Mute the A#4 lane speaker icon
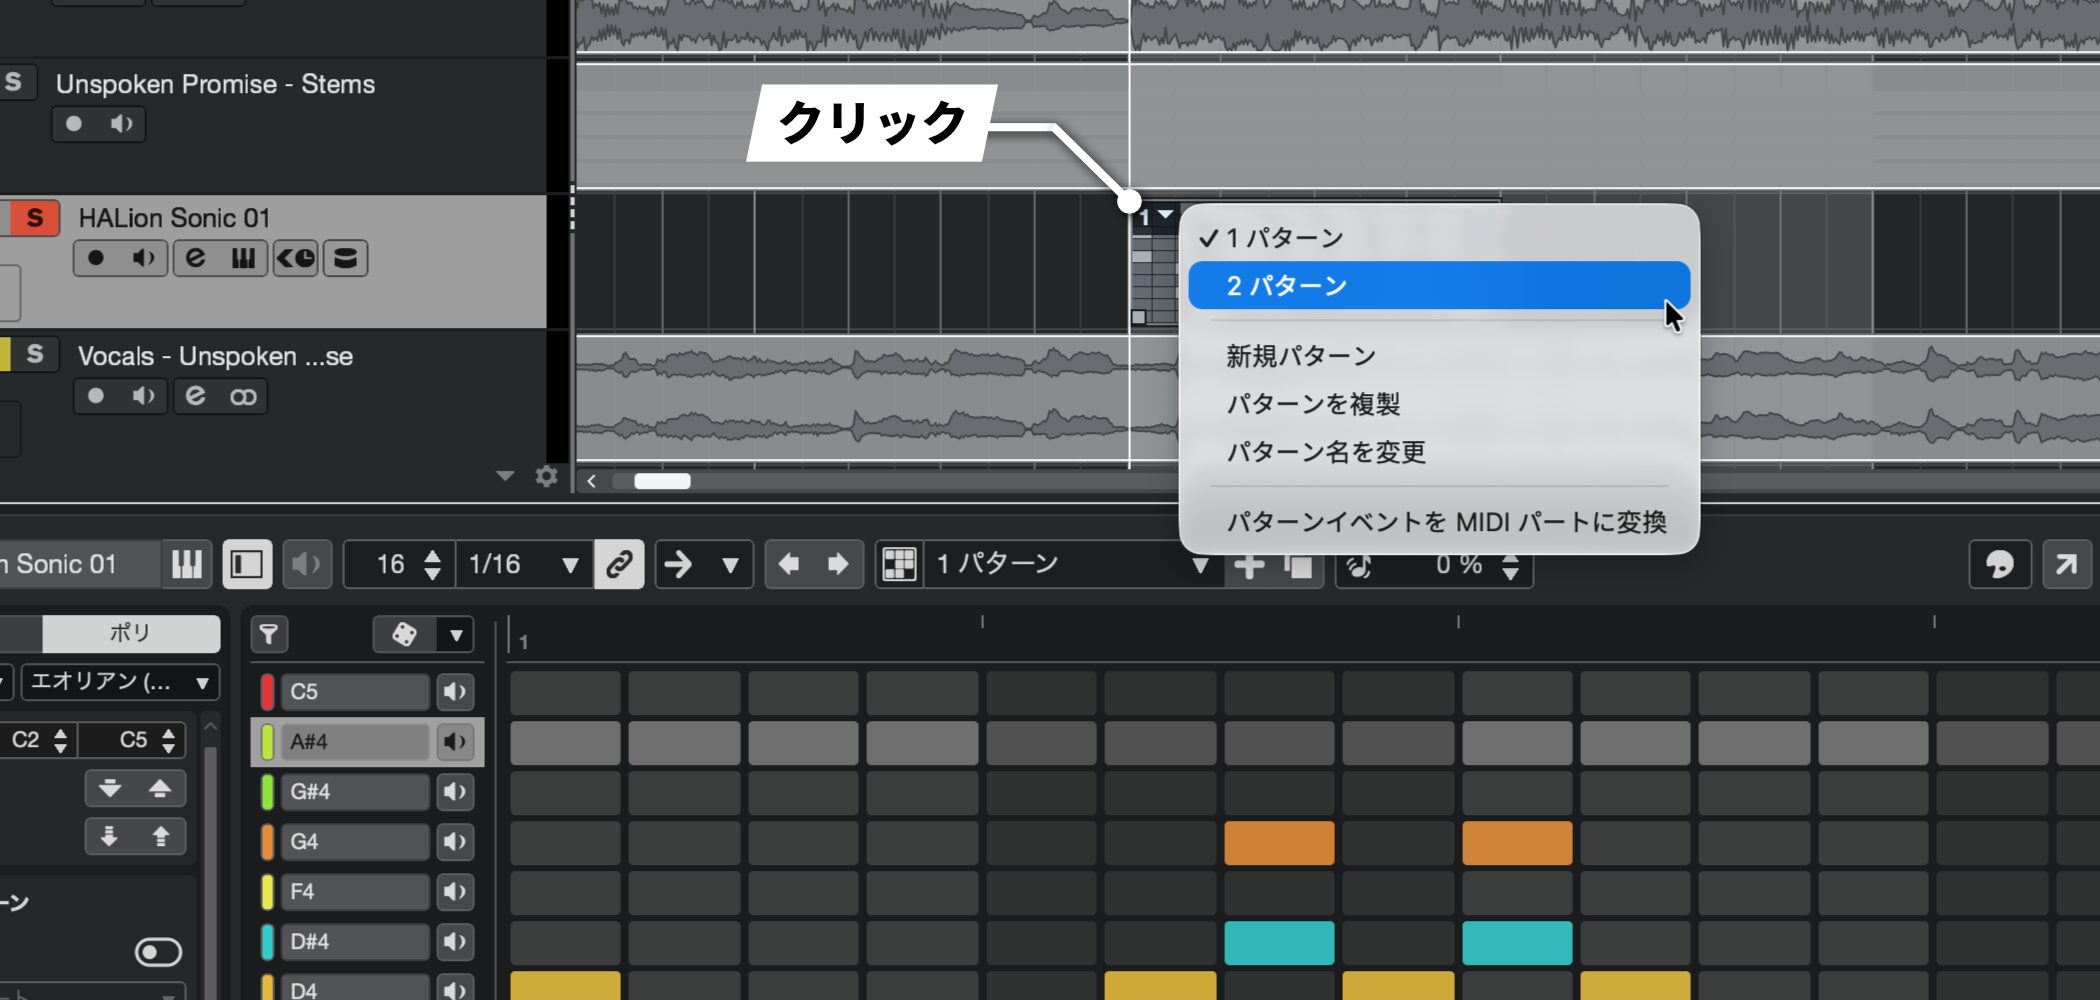 455,742
